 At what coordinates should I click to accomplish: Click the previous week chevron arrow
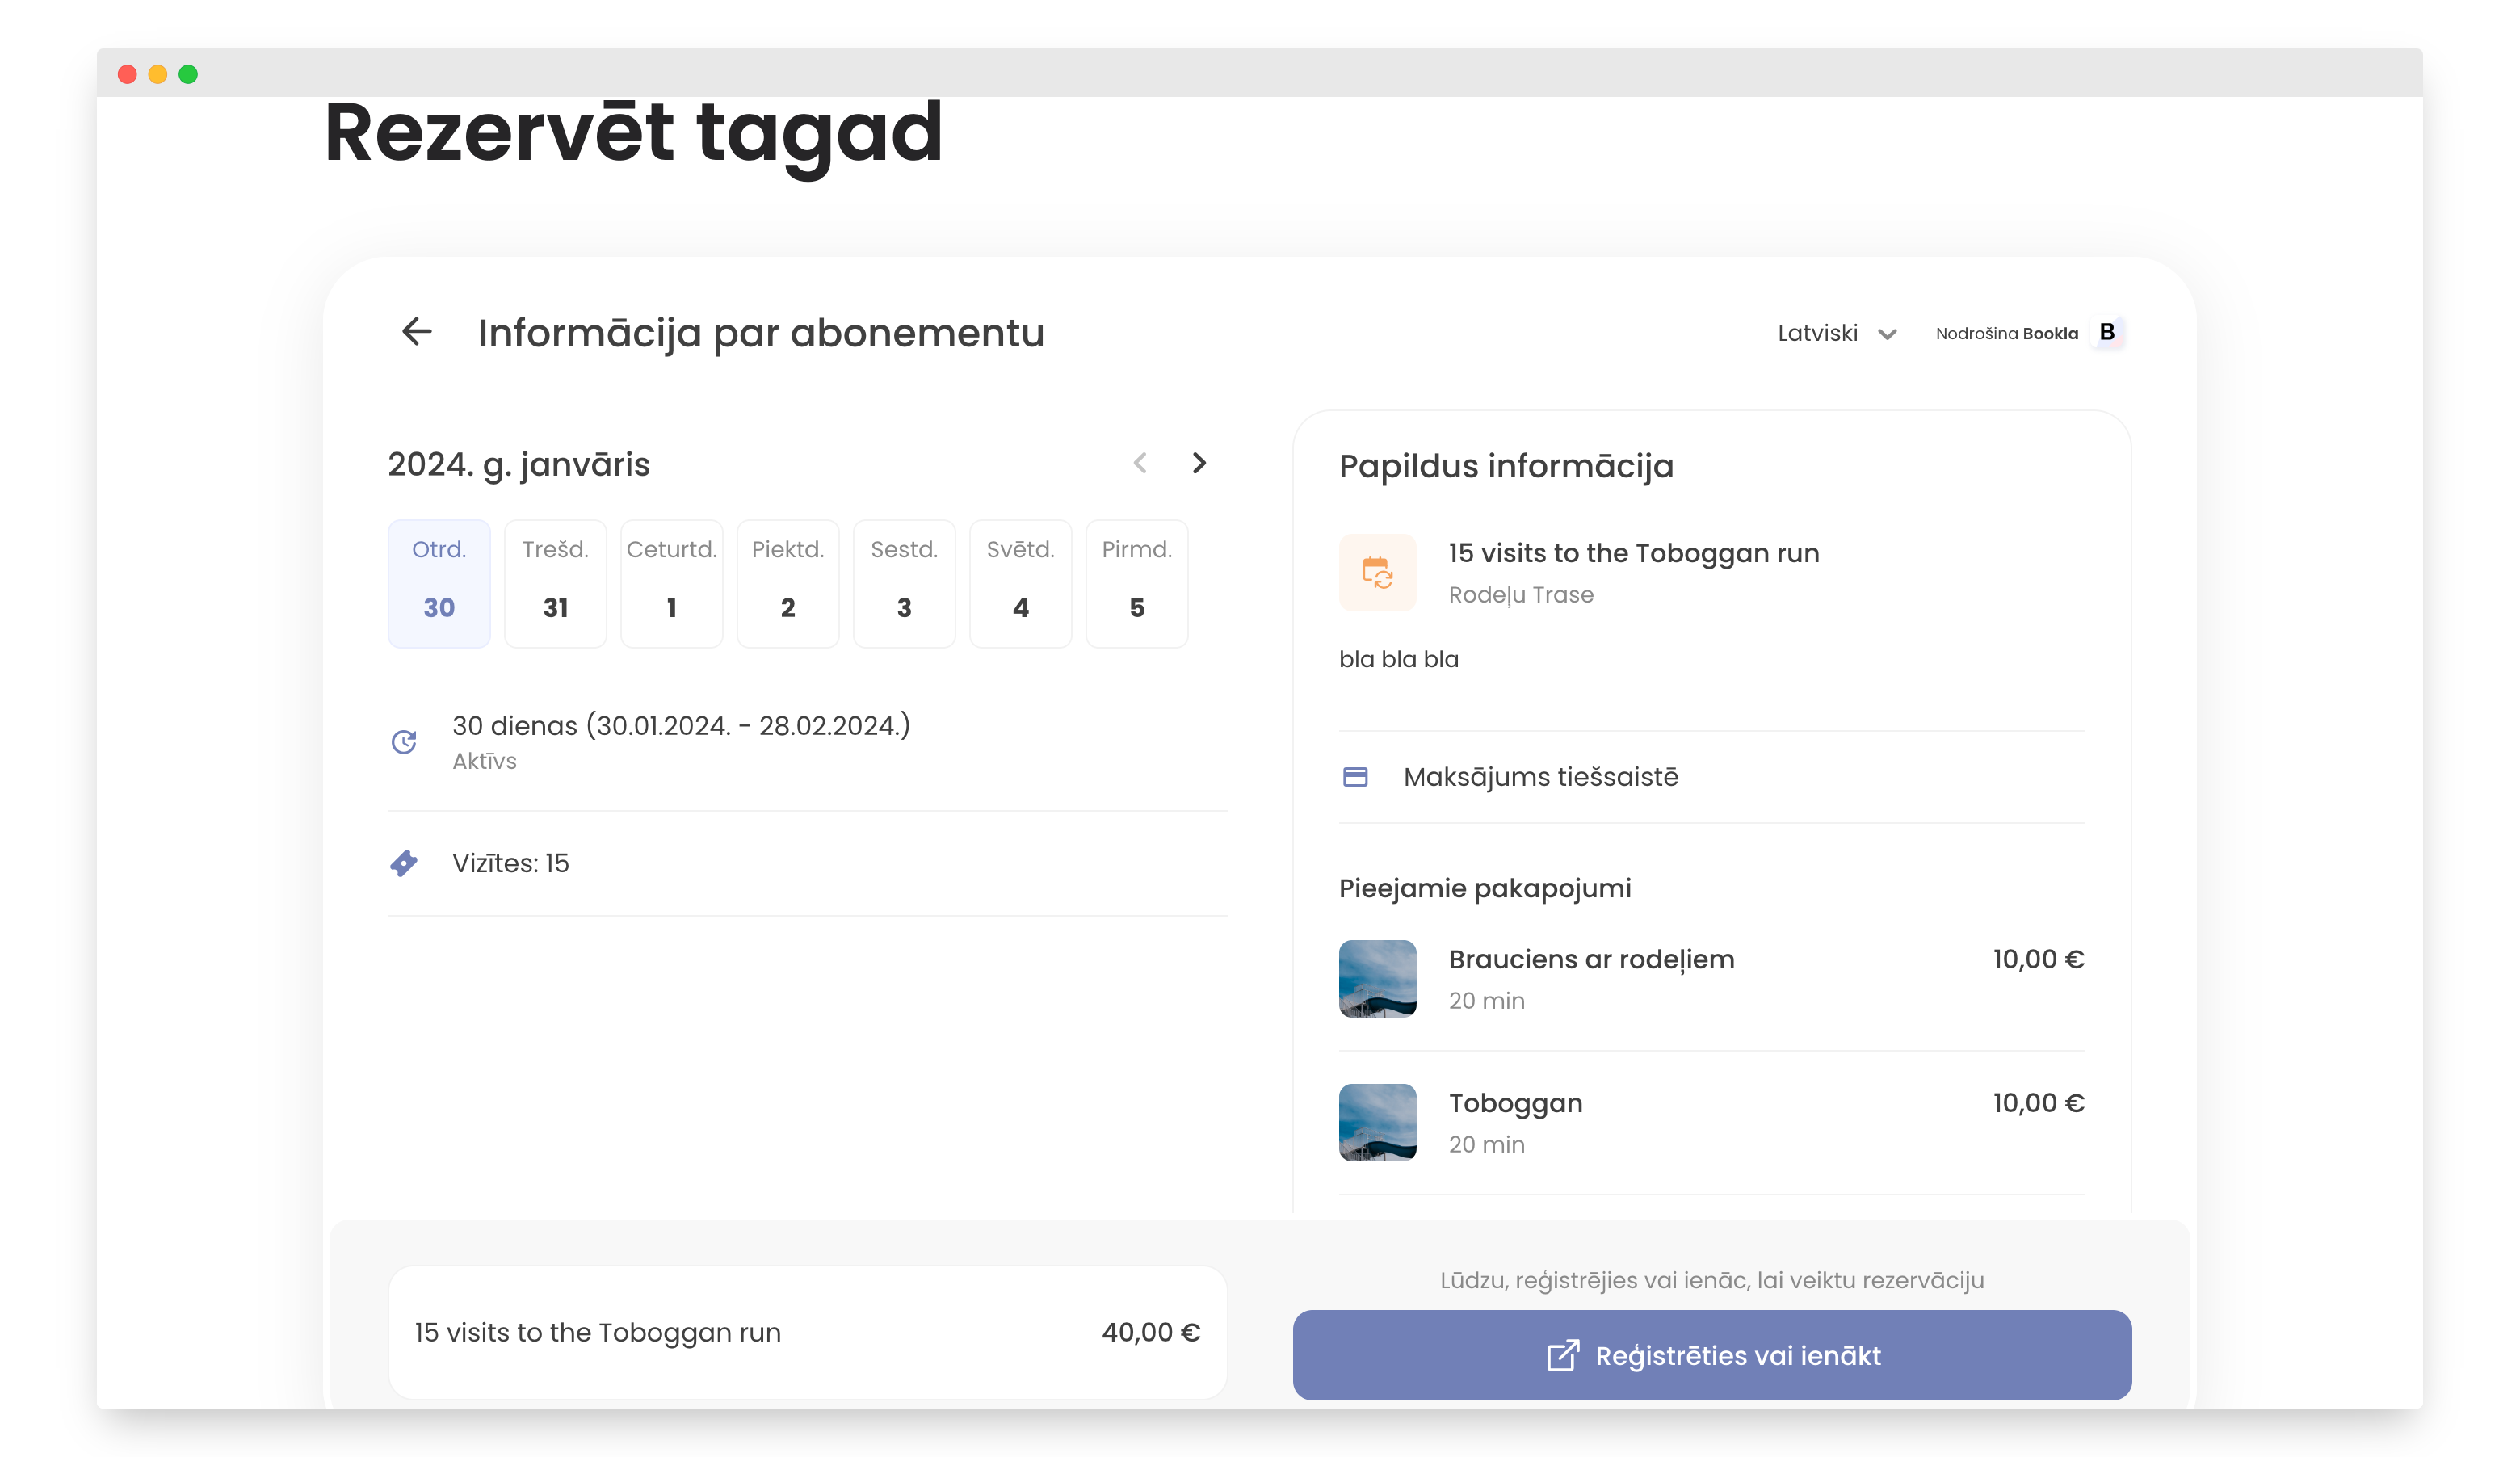1140,463
